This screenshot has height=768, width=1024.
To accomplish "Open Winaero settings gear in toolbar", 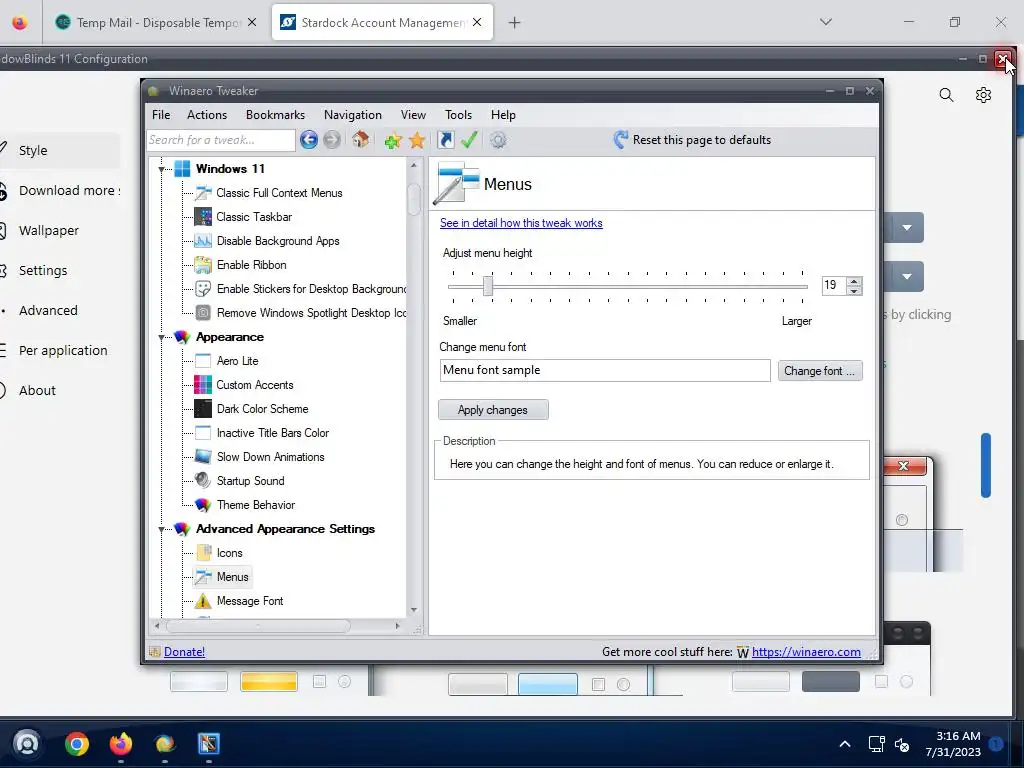I will [x=498, y=140].
